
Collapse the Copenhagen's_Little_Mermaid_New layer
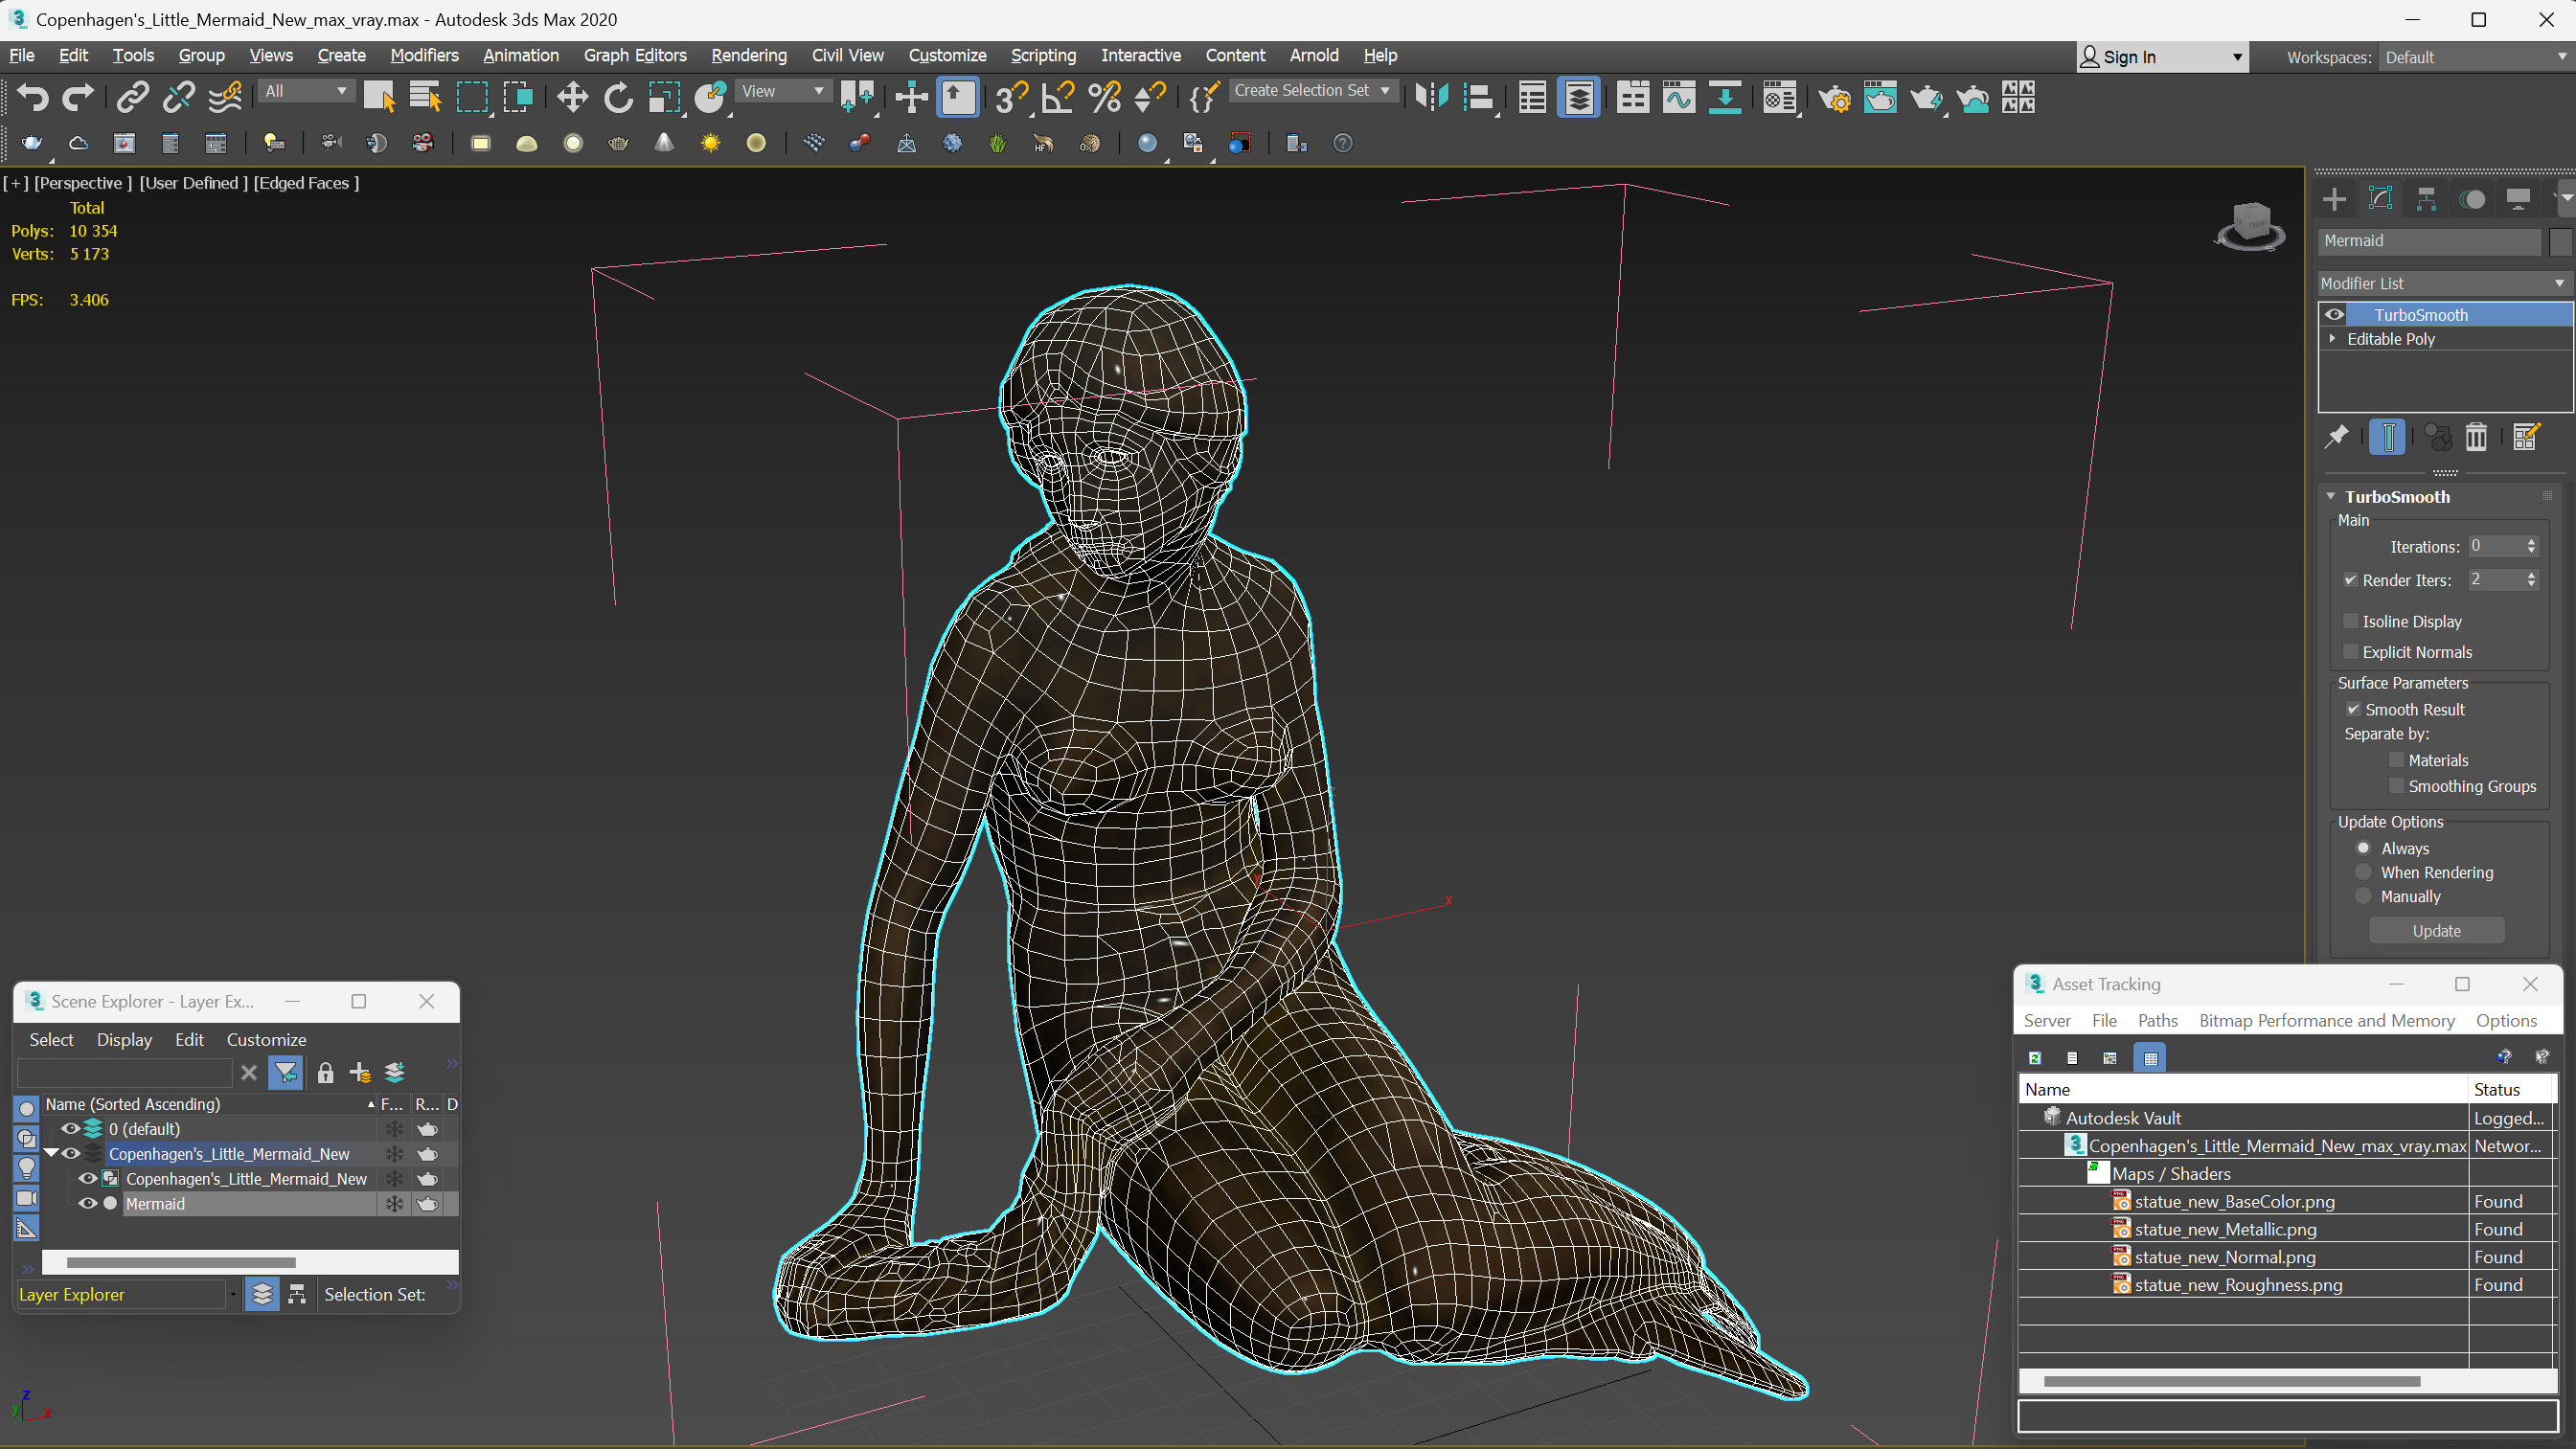[x=51, y=1153]
